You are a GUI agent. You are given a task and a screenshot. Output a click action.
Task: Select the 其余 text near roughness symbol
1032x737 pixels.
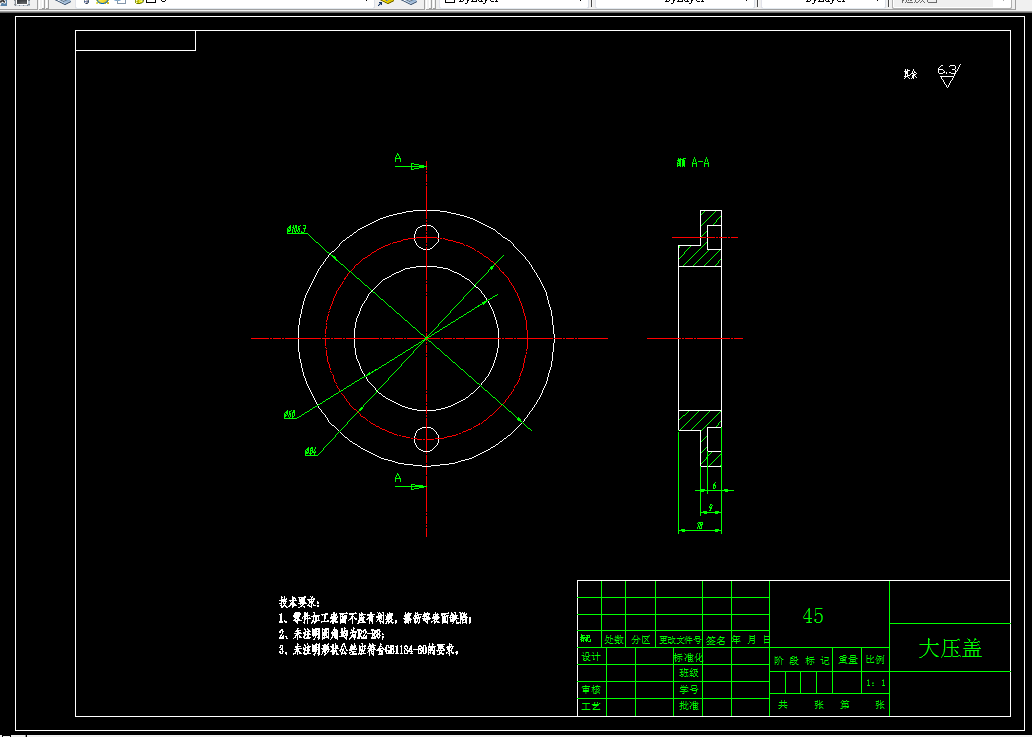911,75
